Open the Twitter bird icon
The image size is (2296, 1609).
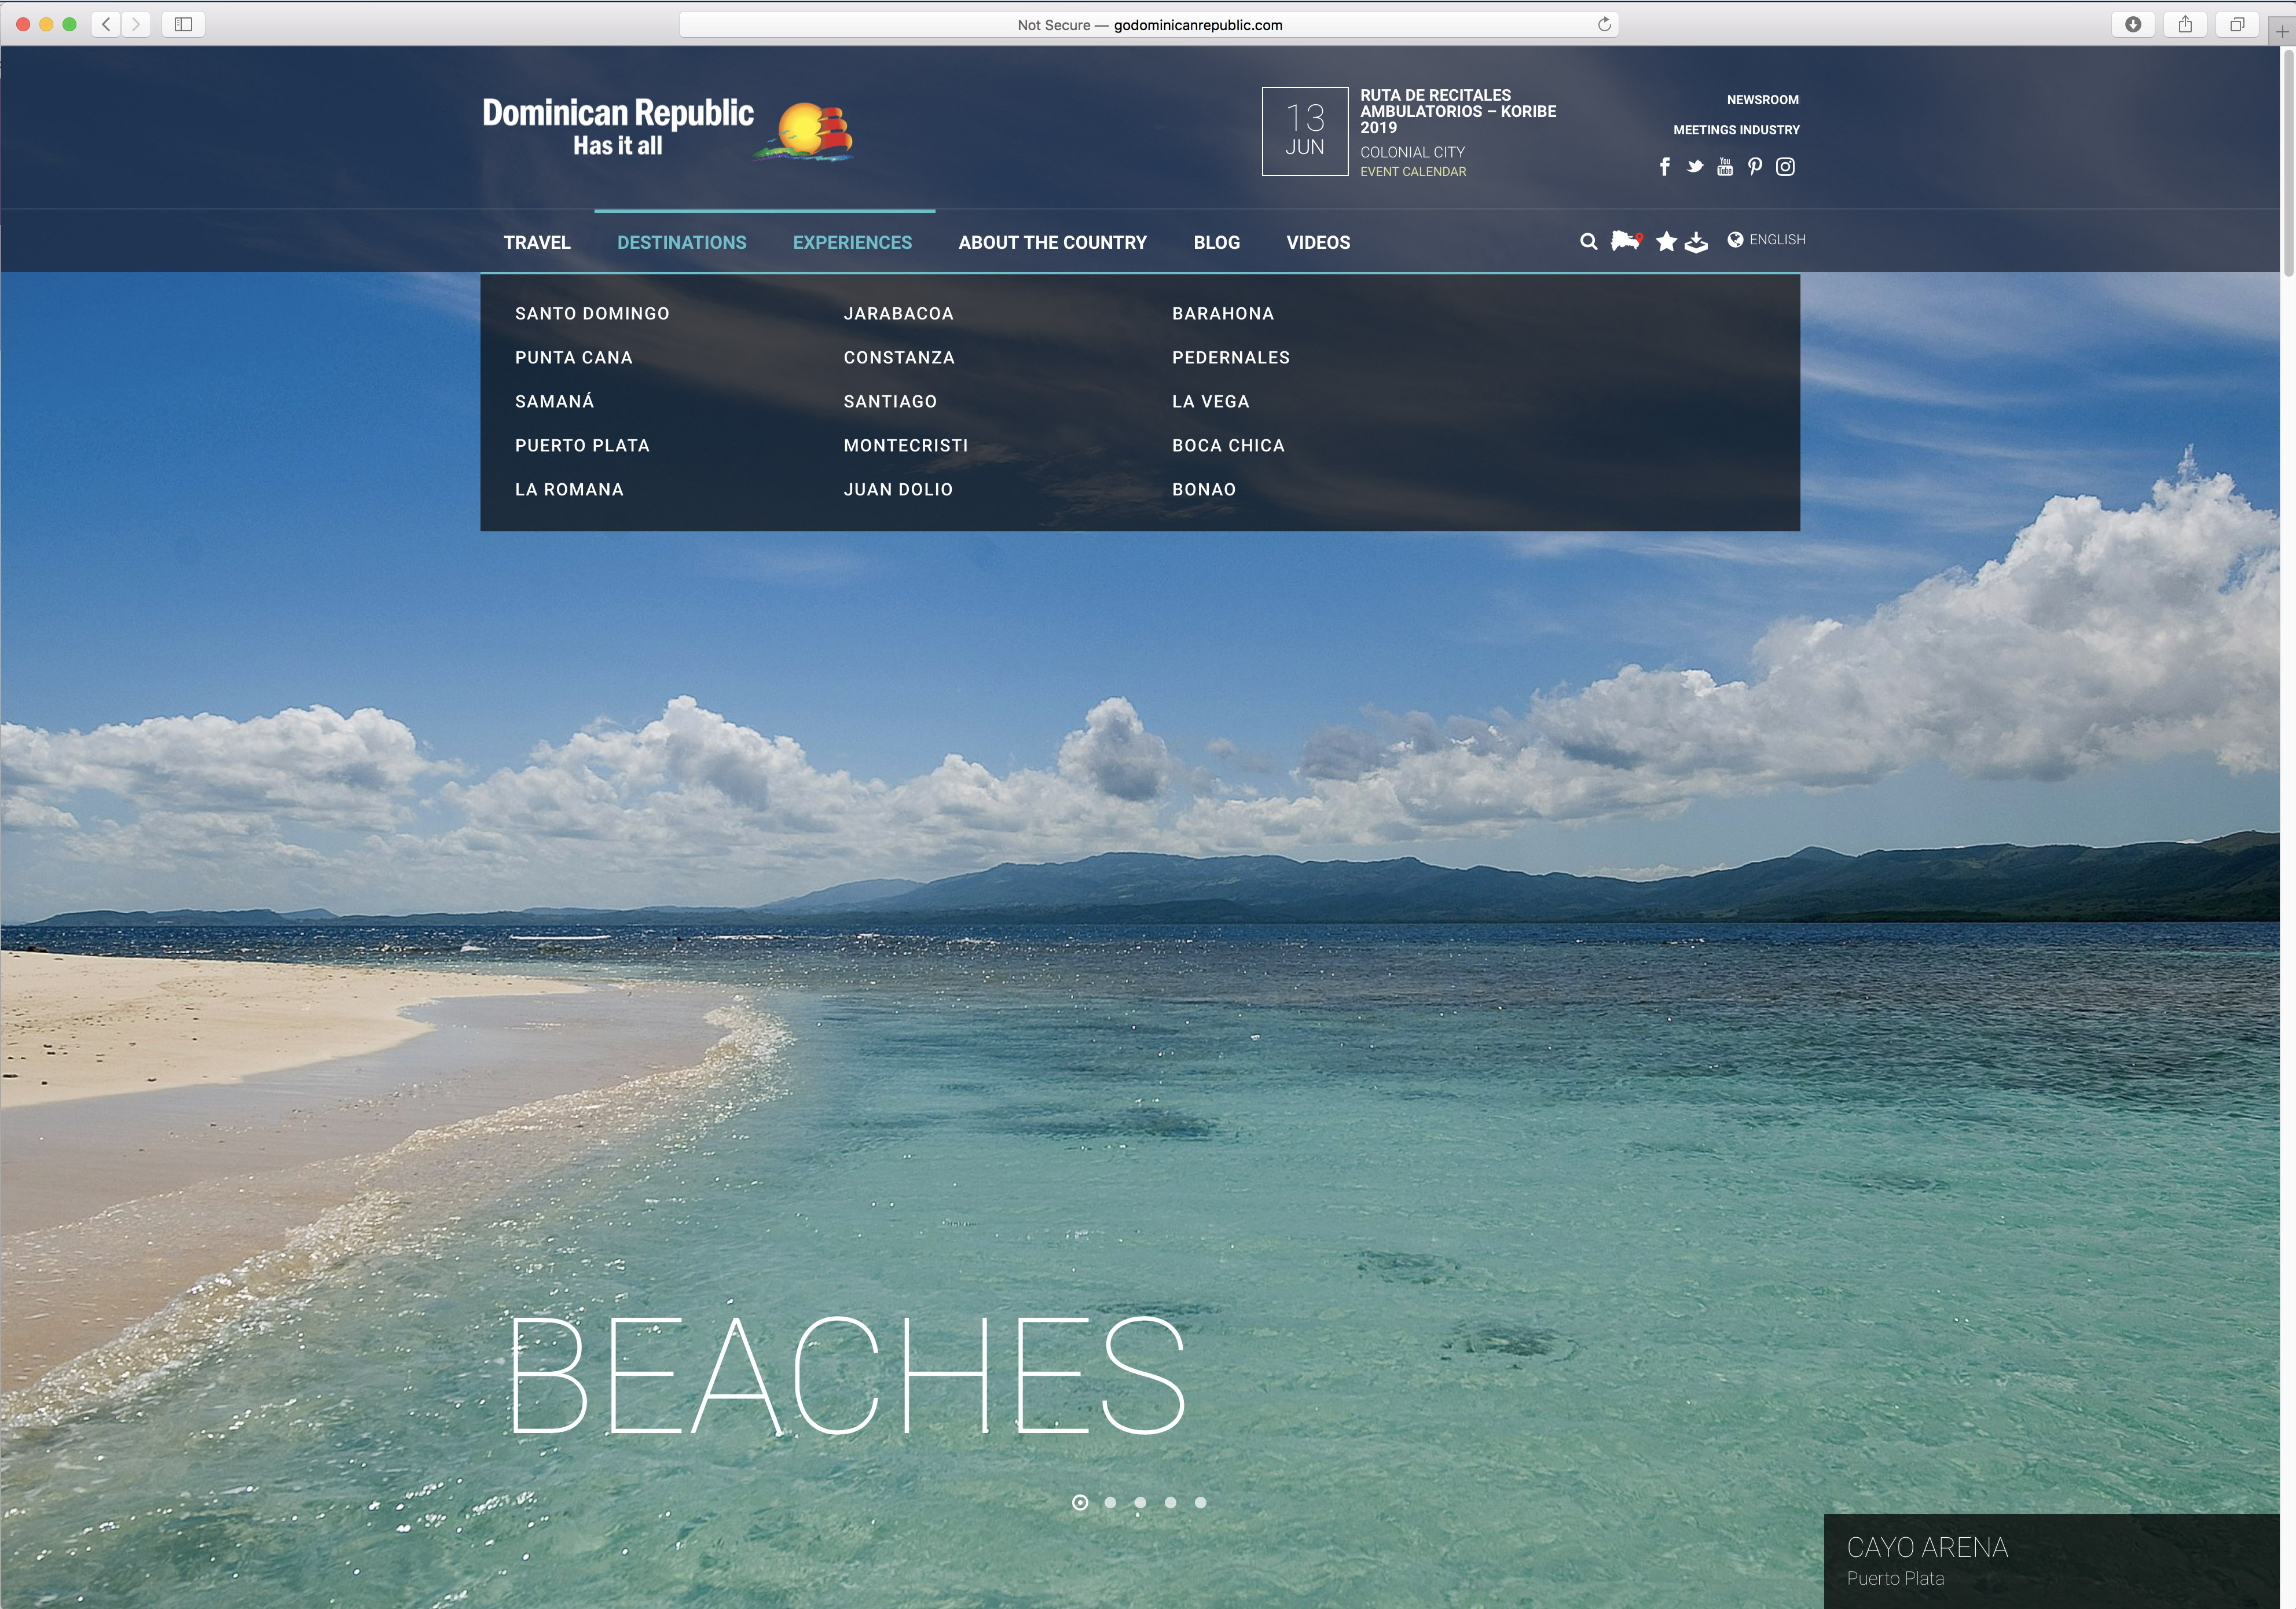tap(1694, 167)
